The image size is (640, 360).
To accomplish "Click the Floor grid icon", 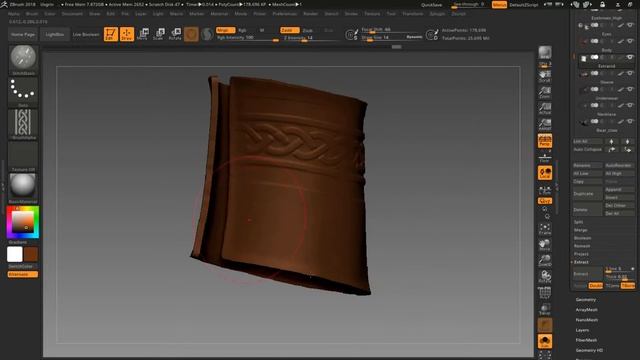I will click(x=545, y=157).
